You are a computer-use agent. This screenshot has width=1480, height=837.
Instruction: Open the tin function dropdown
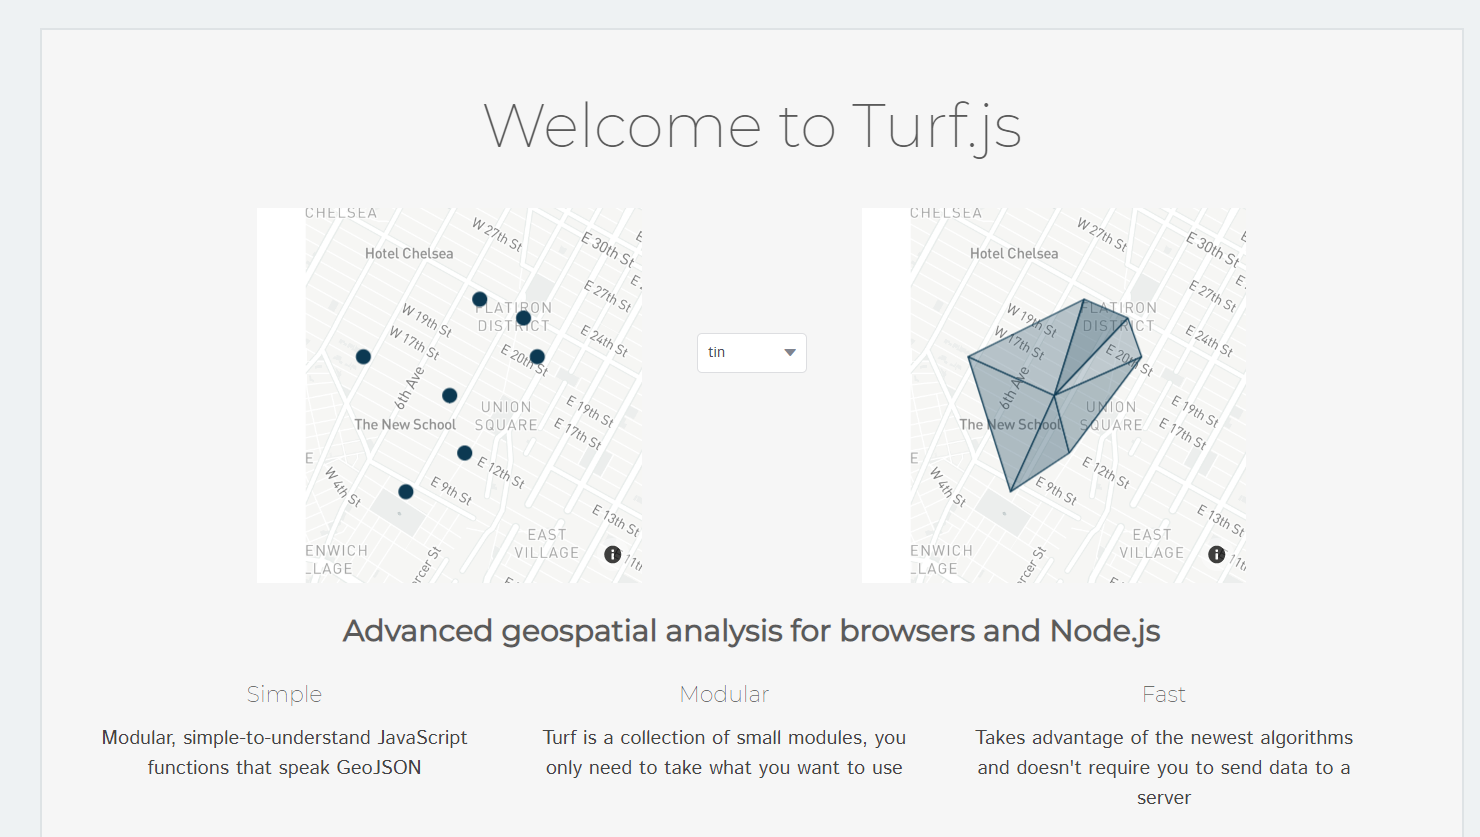click(752, 352)
